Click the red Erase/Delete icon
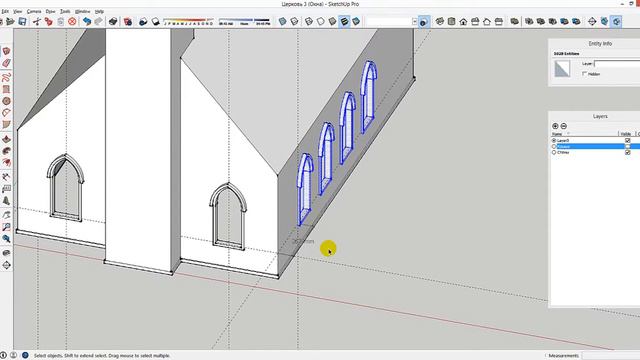 [x=72, y=21]
